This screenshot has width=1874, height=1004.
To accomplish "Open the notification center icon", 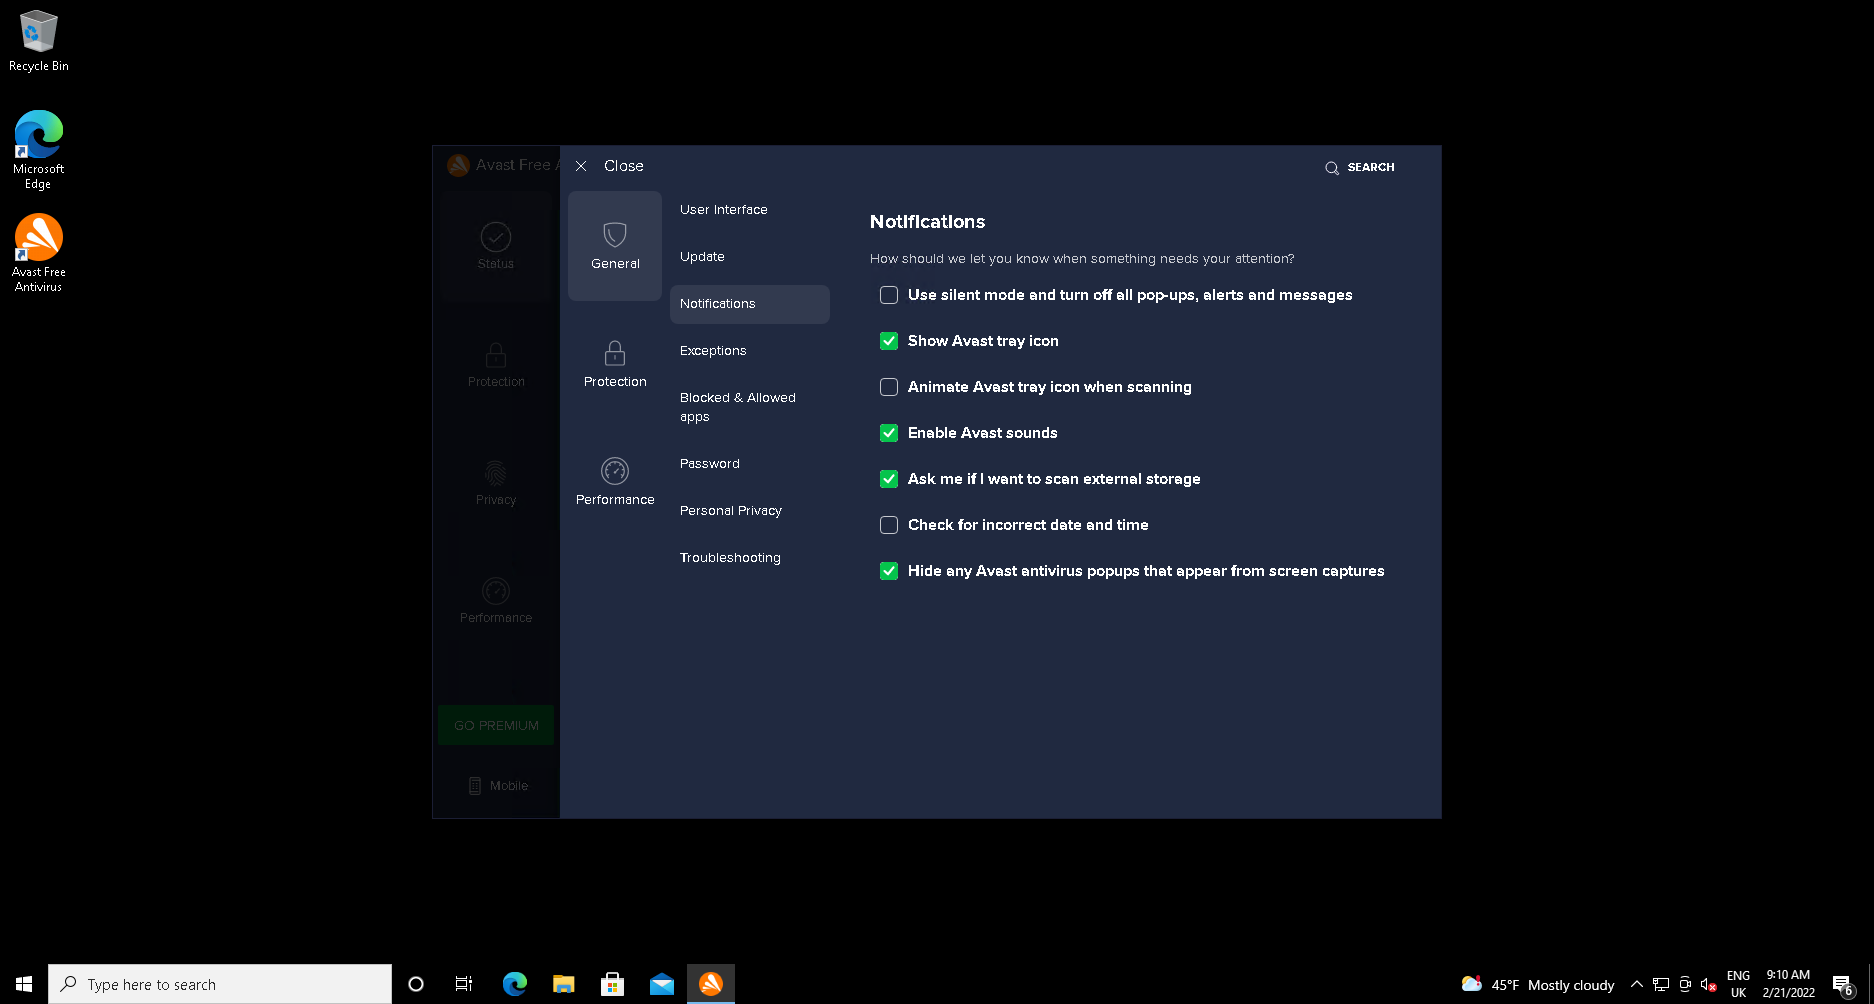I will [x=1843, y=984].
